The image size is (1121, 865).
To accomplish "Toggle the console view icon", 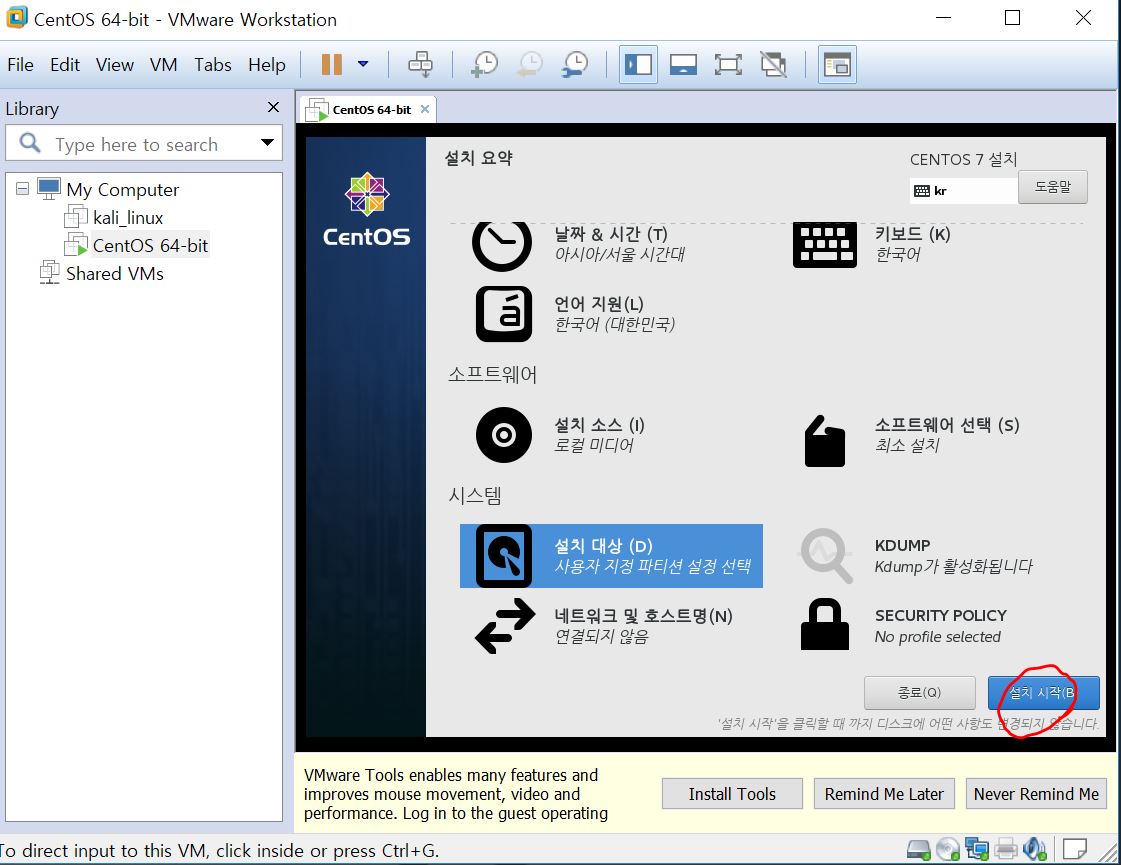I will point(836,65).
